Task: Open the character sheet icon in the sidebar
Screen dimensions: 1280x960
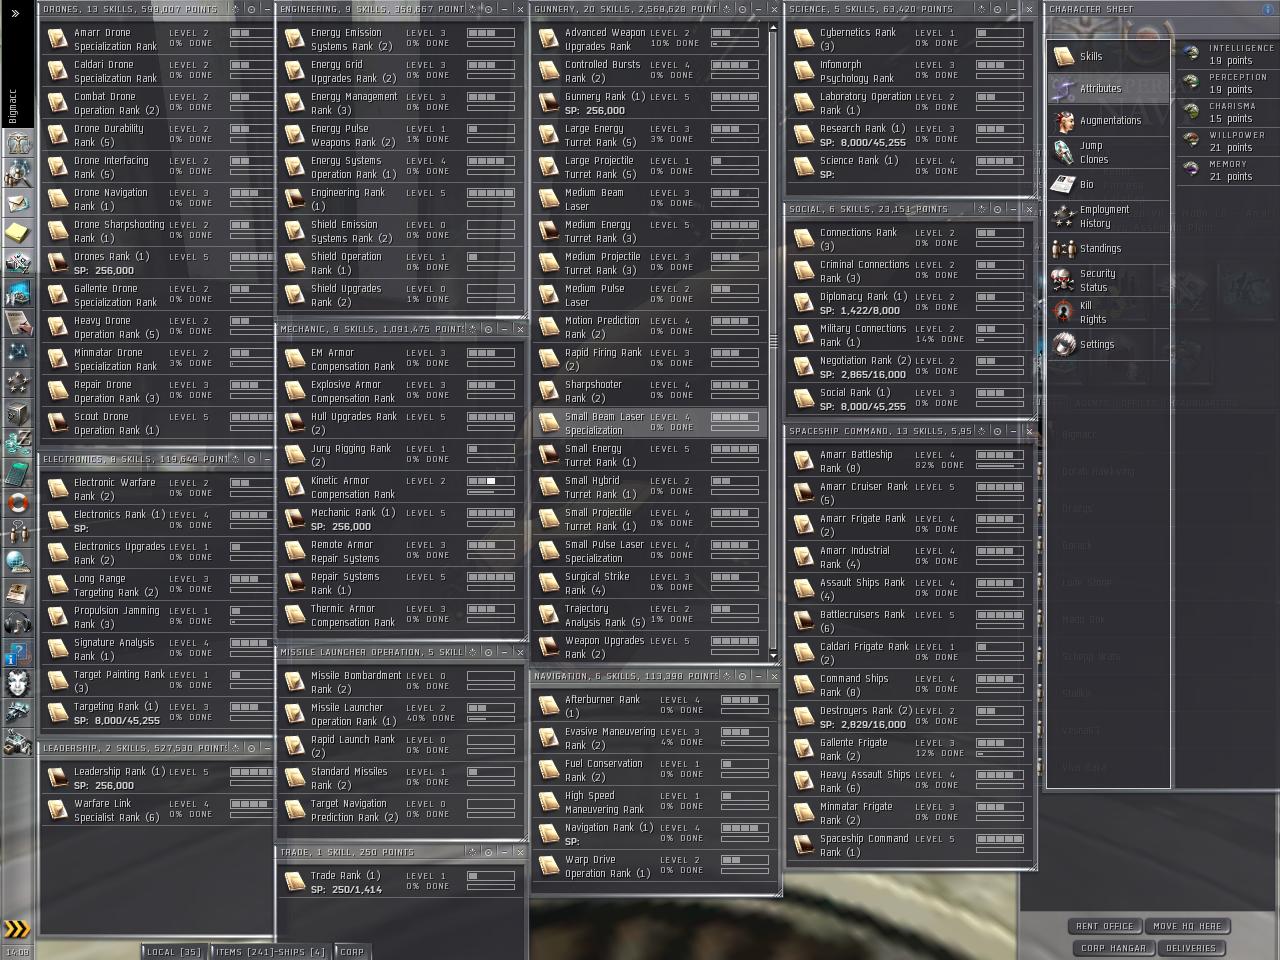Action: click(x=18, y=142)
